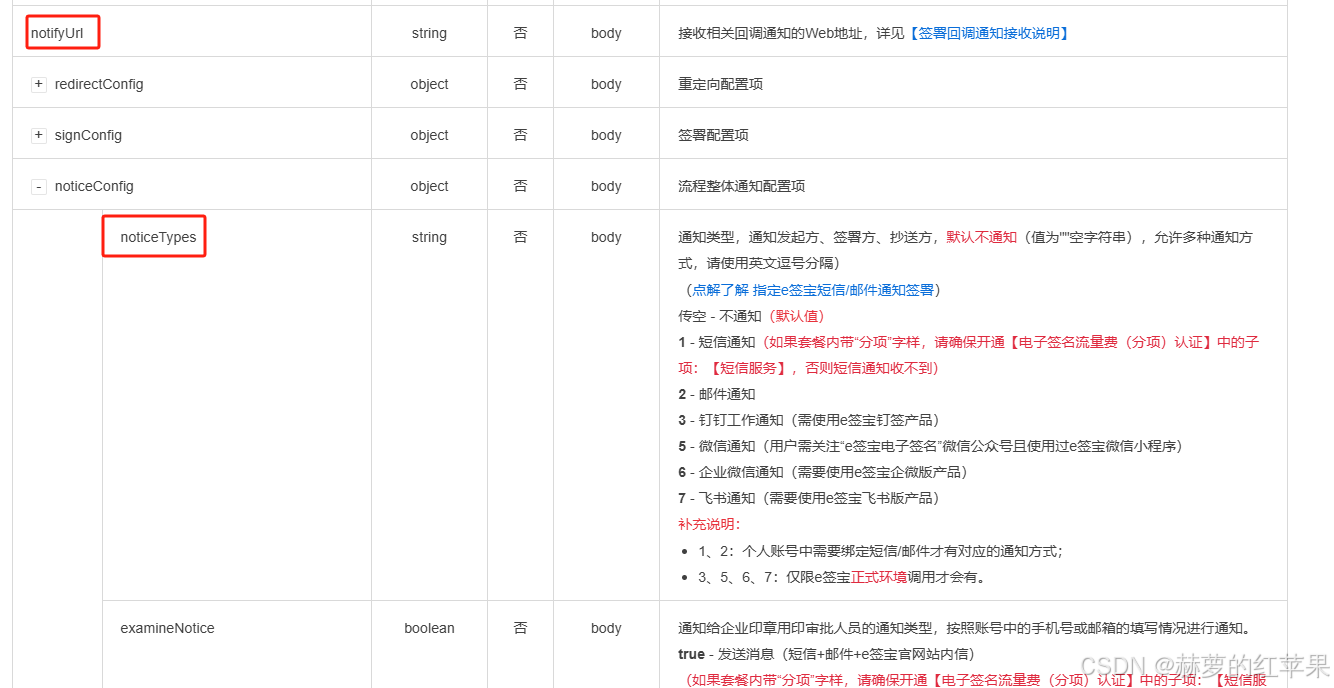
Task: Click the 'true - 发送消息' line
Action: (826, 654)
